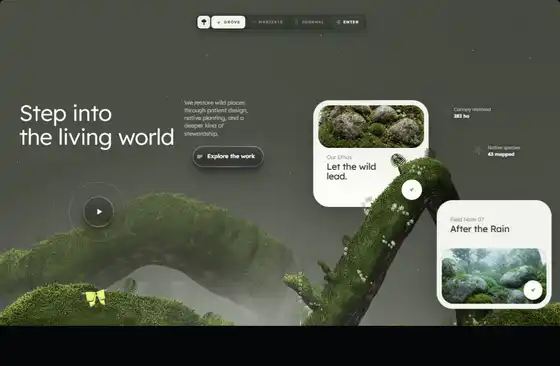560x366 pixels.
Task: Click the round arrow icon on Our Ethos card
Action: [411, 190]
